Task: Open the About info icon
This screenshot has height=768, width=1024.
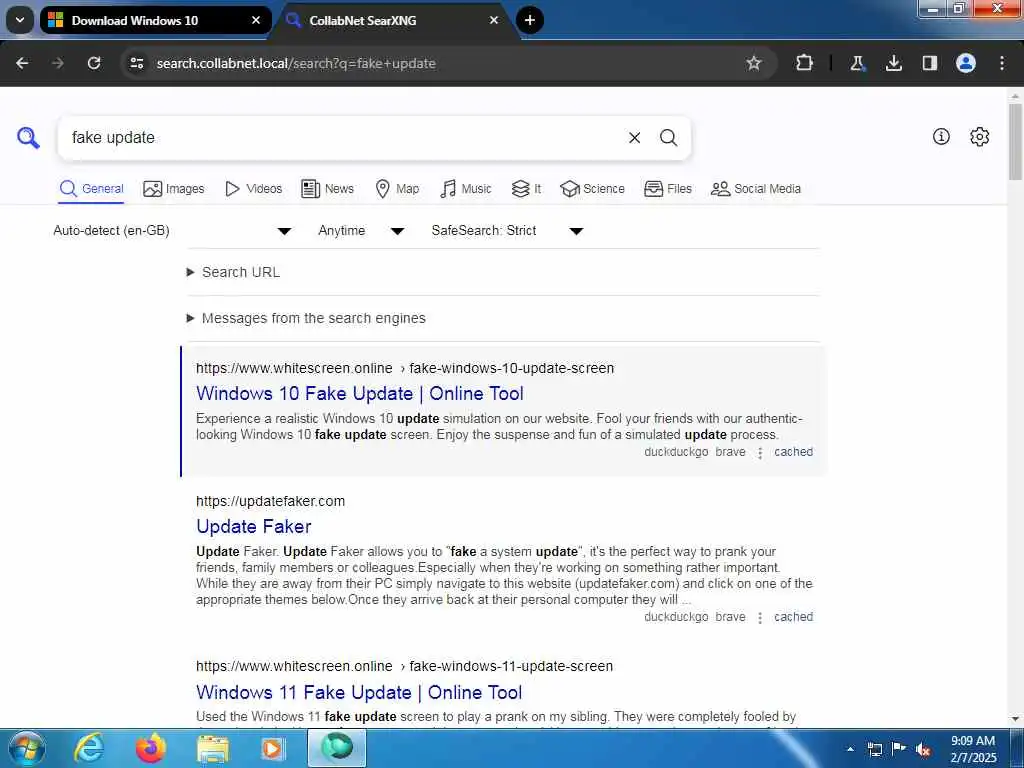Action: coord(941,136)
